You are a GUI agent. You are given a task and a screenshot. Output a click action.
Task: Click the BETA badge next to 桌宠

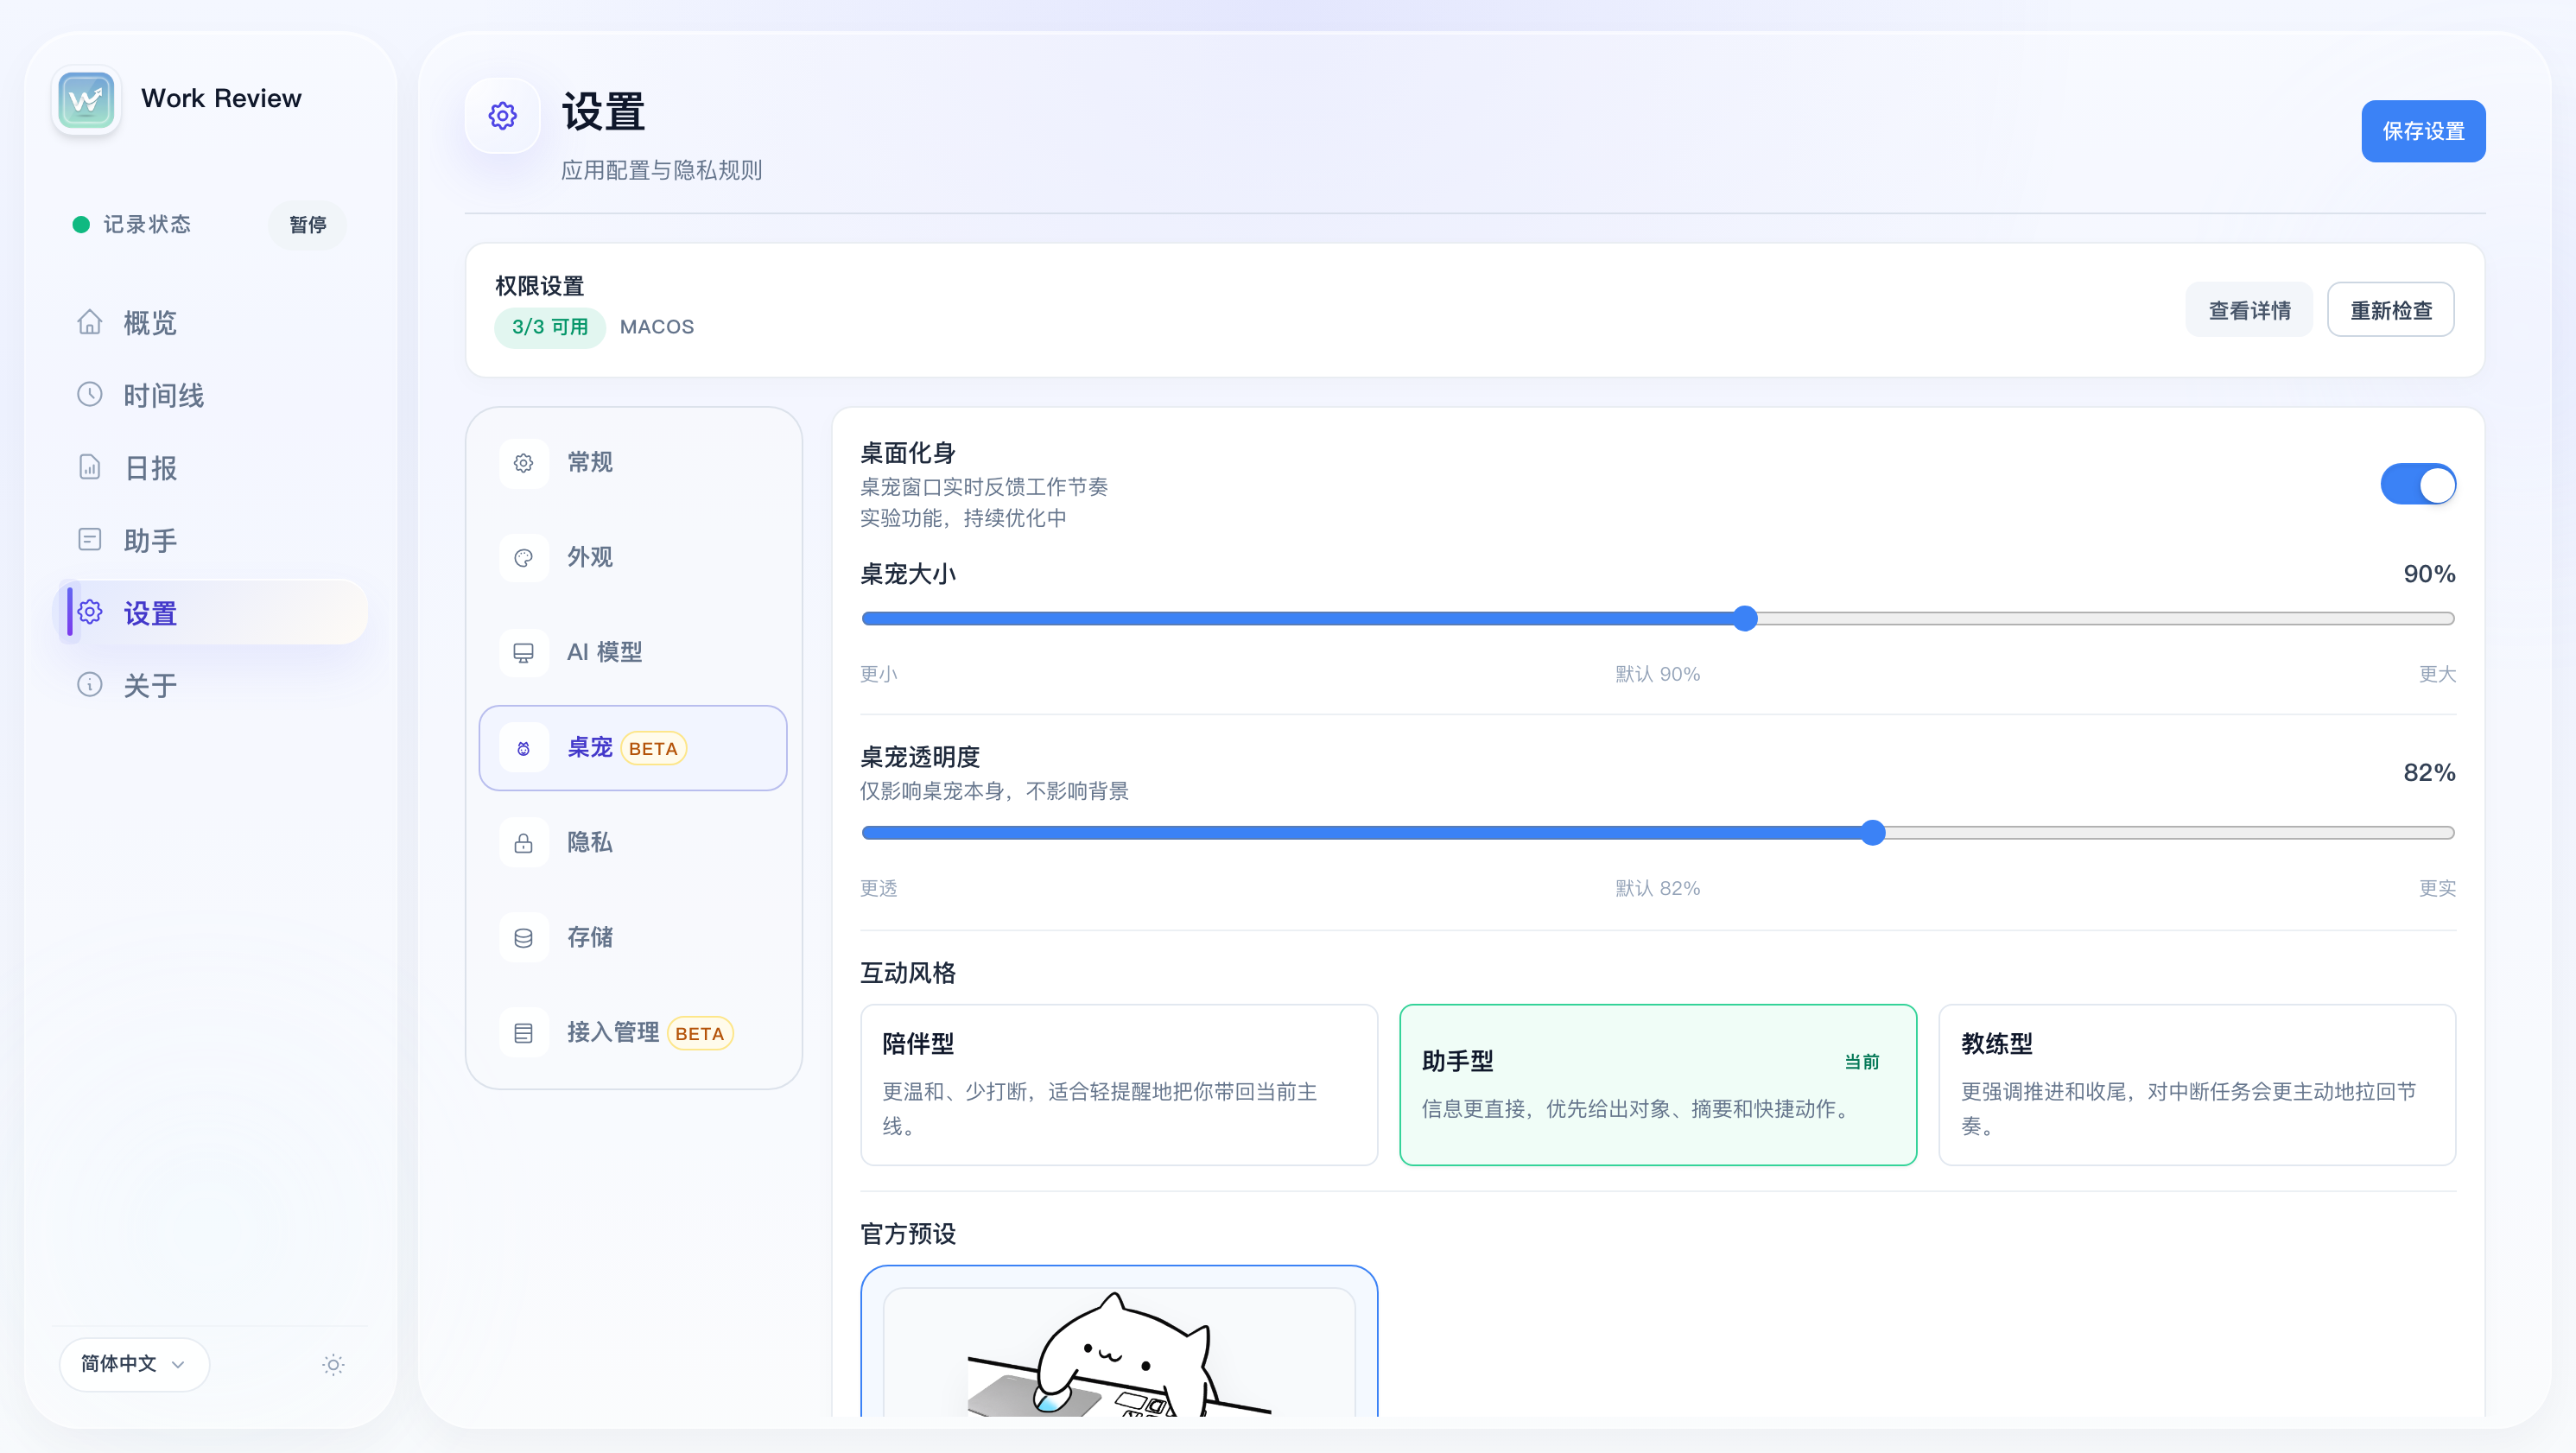653,749
